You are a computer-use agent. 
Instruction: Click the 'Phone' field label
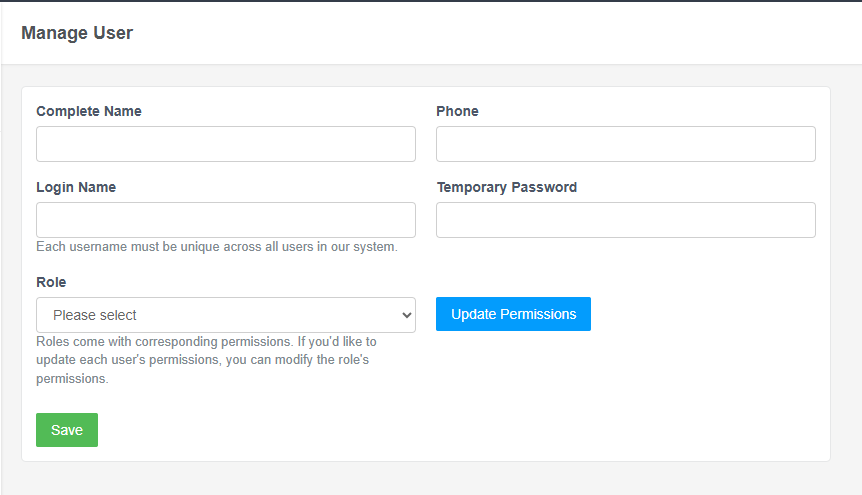point(457,111)
